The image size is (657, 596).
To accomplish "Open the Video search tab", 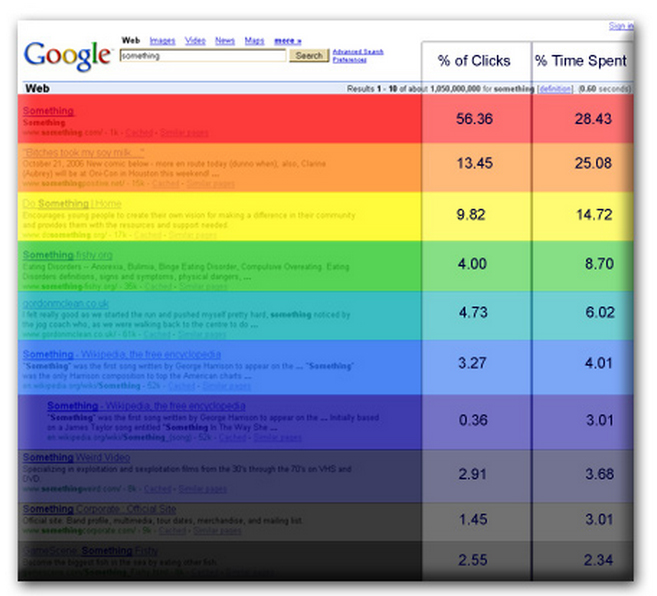I will [195, 41].
